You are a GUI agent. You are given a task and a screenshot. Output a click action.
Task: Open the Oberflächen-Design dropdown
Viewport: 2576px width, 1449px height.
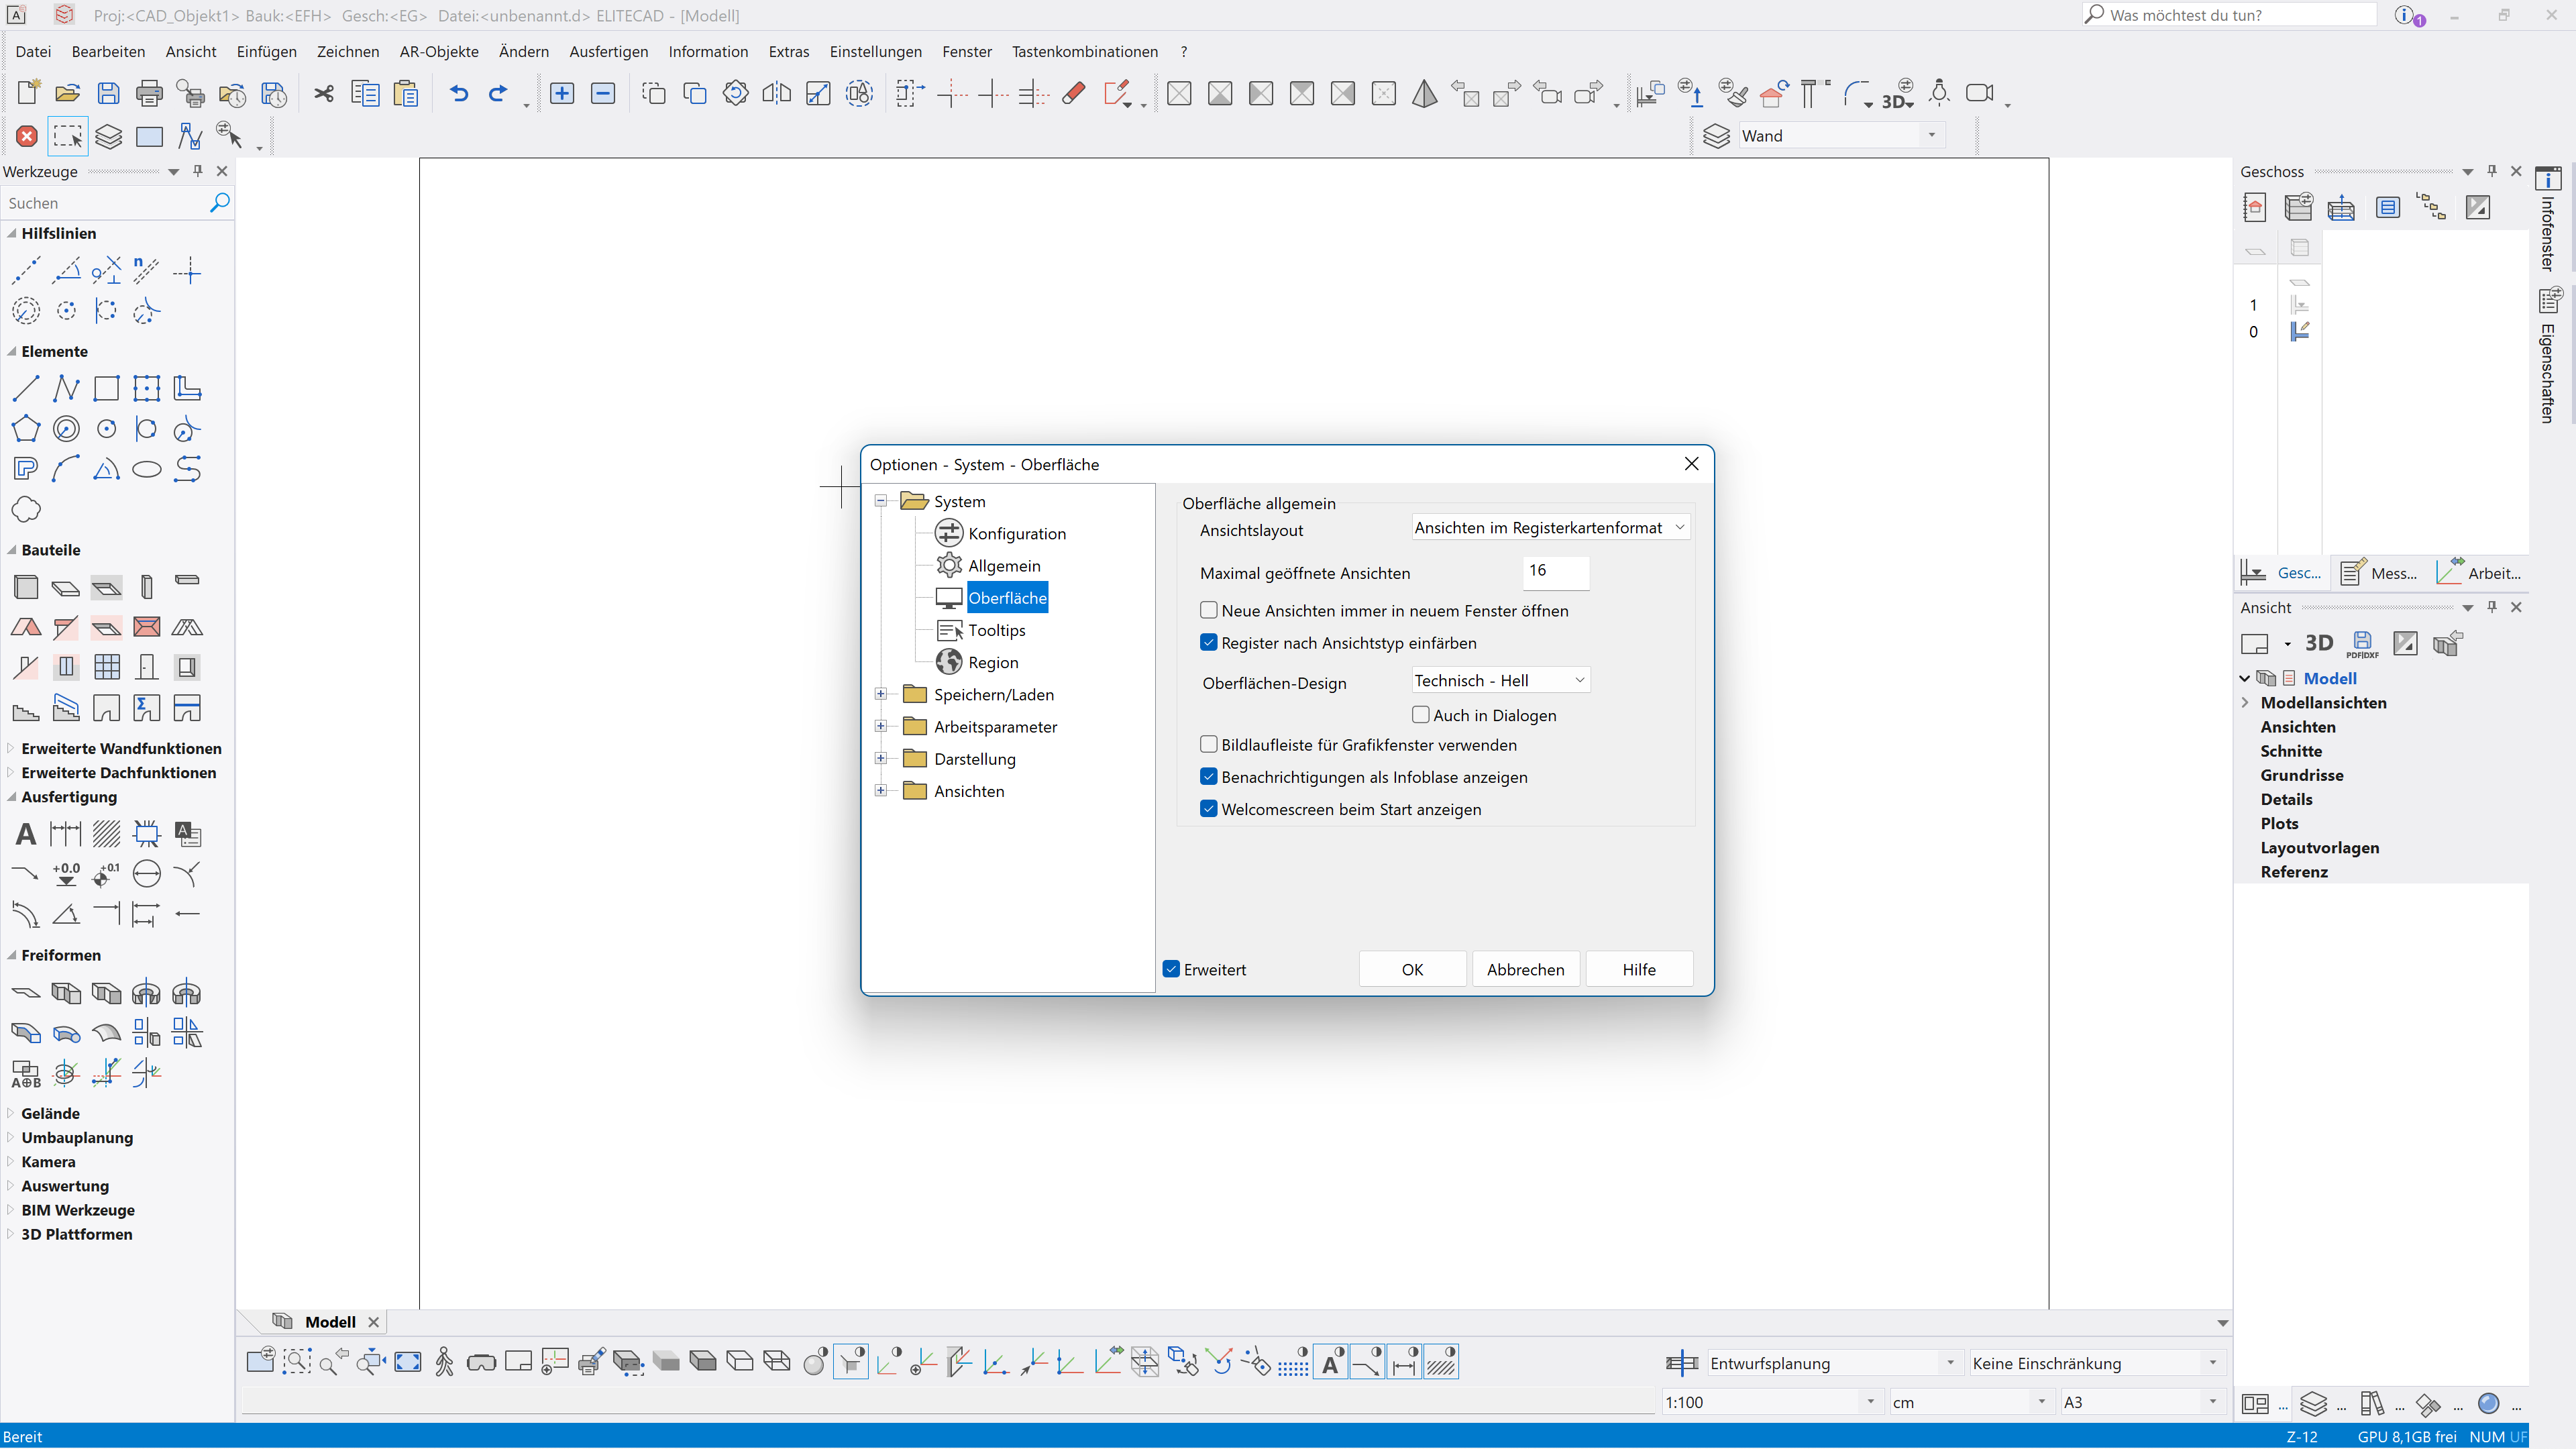click(x=1500, y=680)
